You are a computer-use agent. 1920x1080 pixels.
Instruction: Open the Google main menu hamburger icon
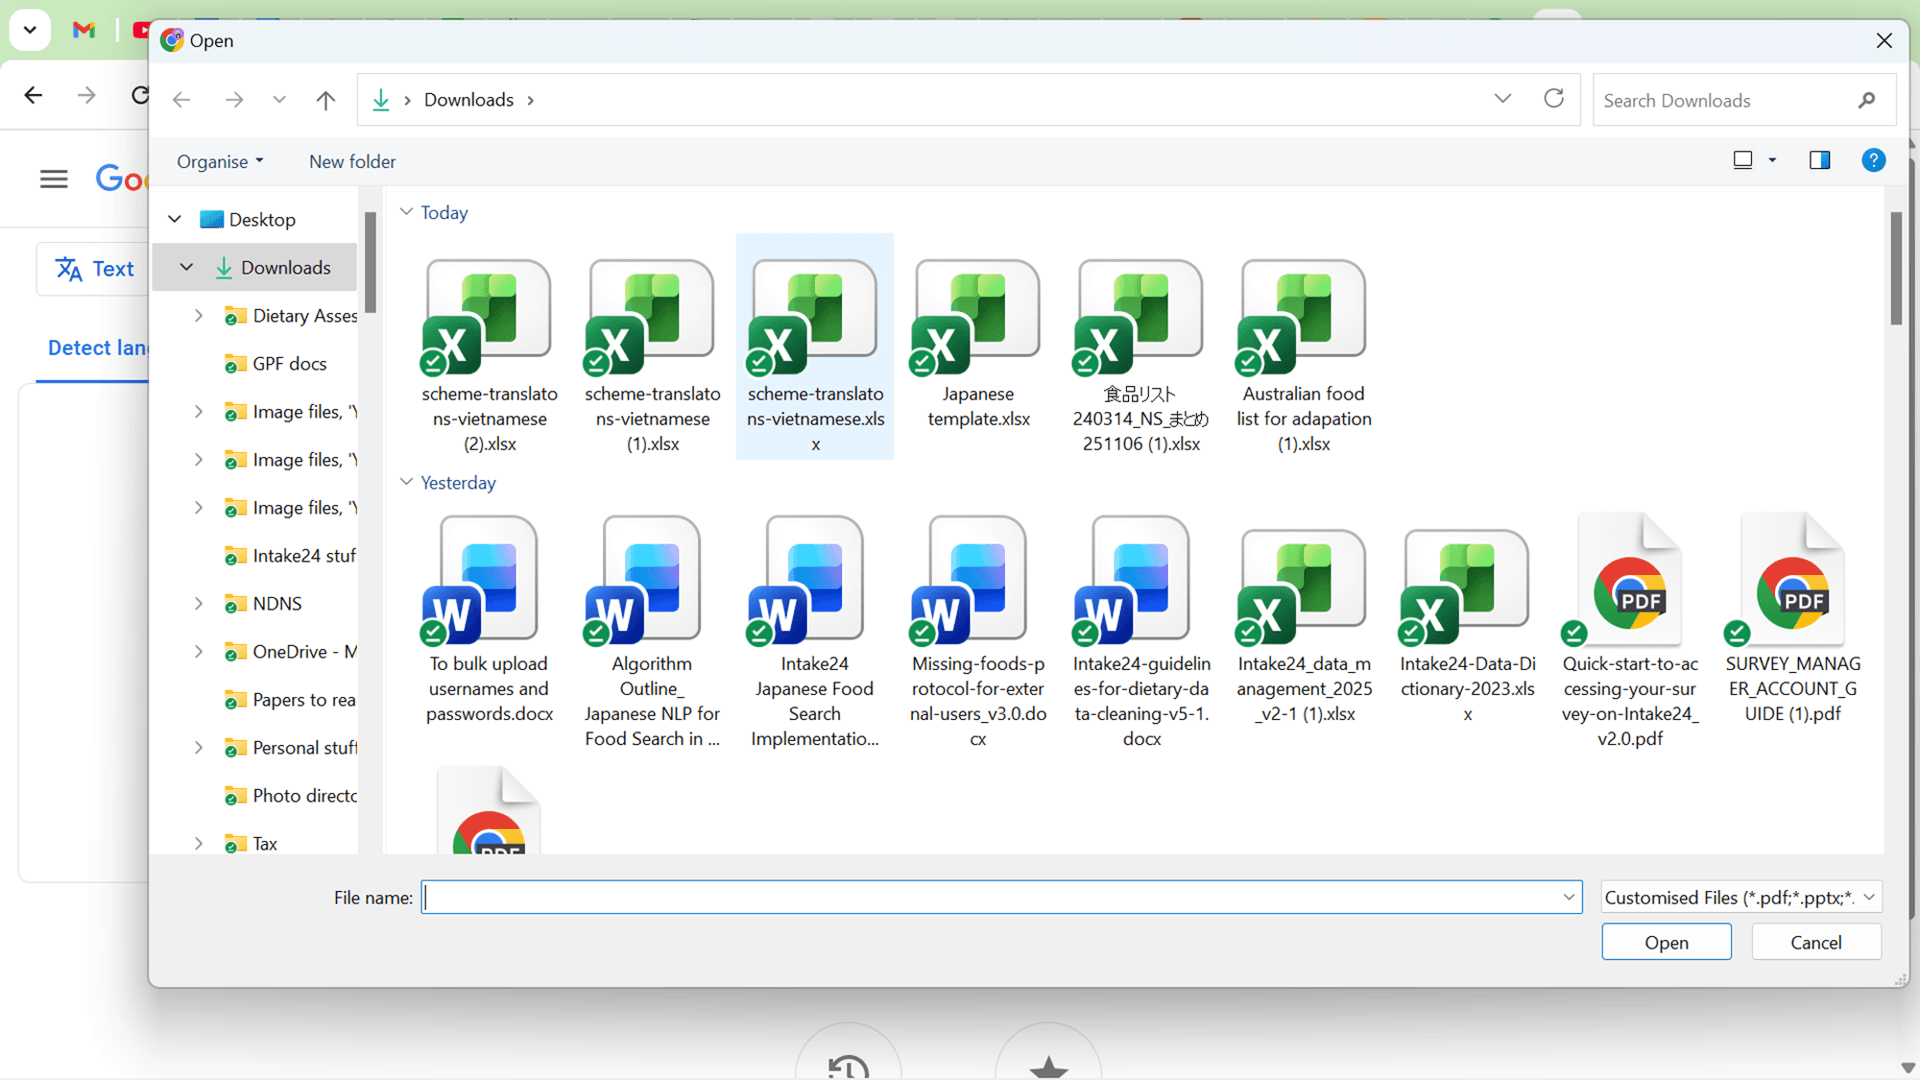coord(54,179)
